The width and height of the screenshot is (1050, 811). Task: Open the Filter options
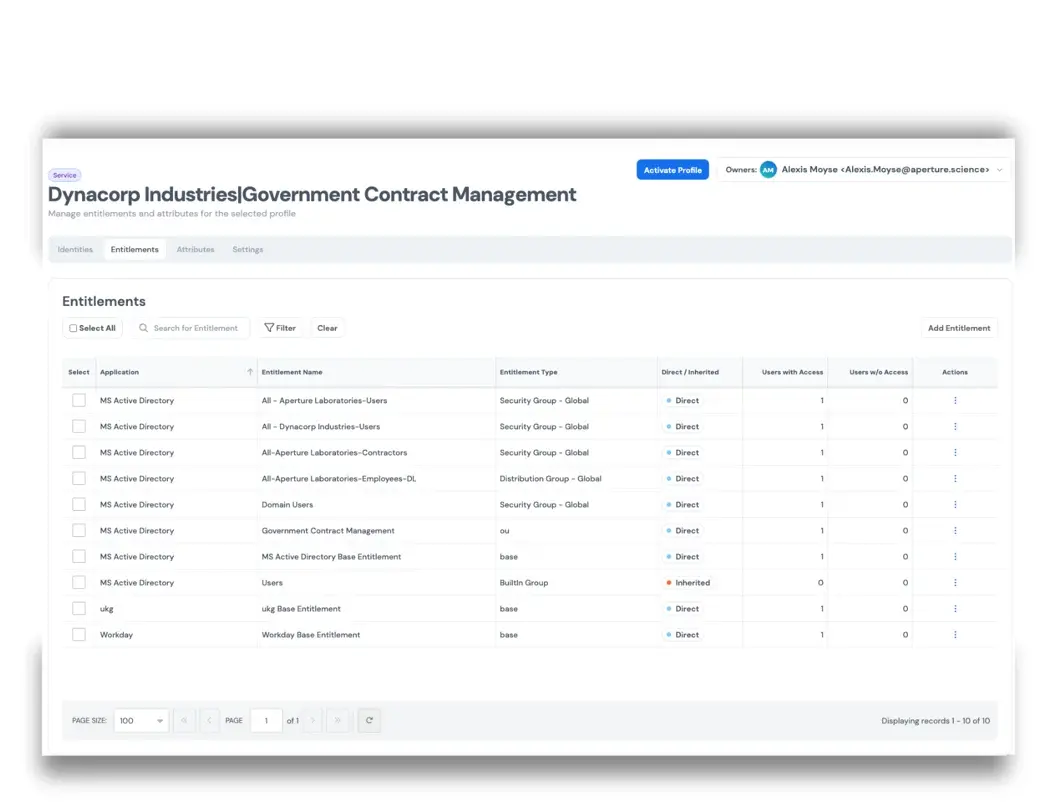pos(280,328)
